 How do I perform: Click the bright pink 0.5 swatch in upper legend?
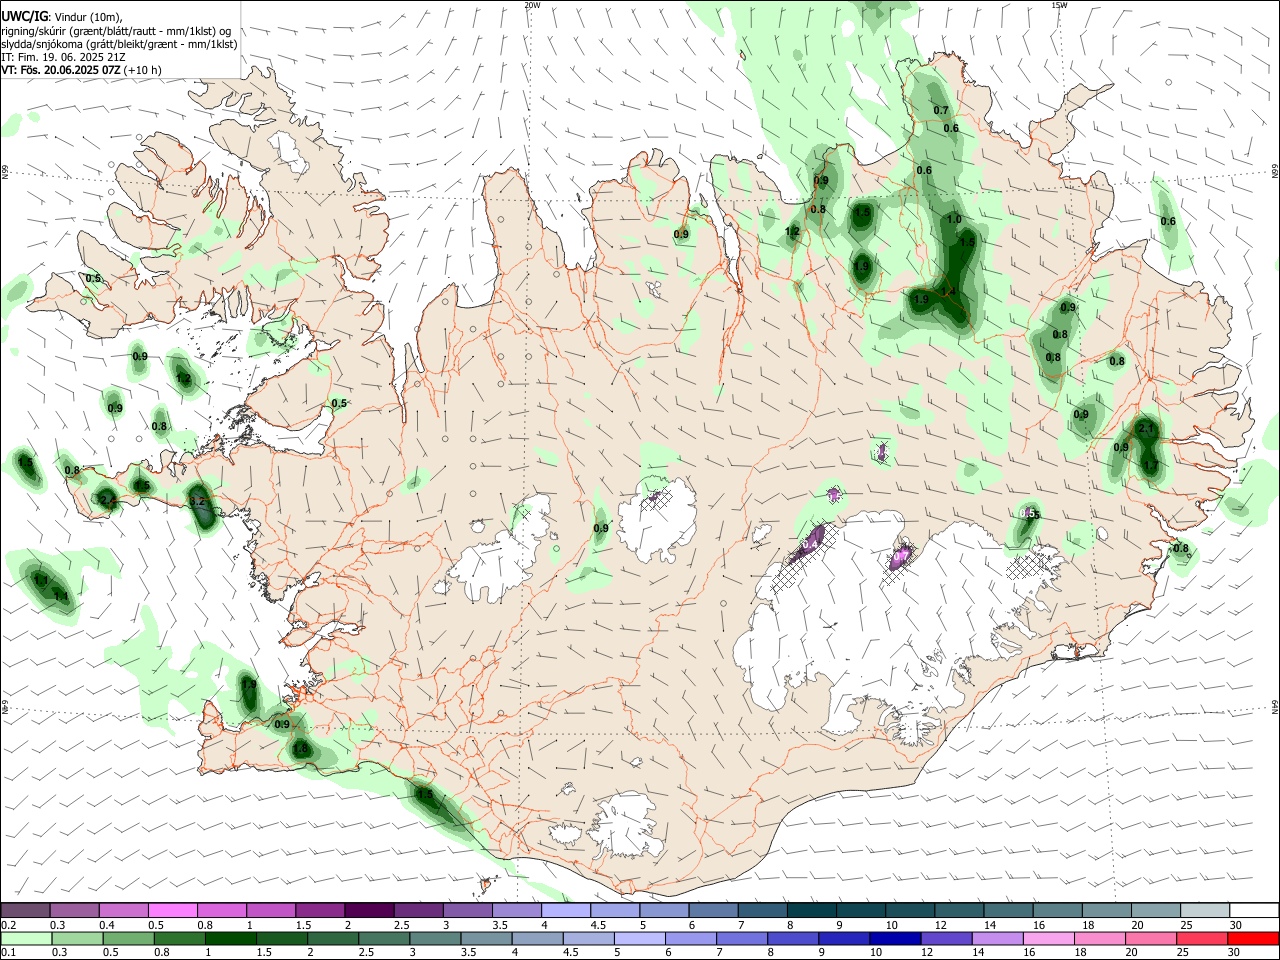coord(174,910)
